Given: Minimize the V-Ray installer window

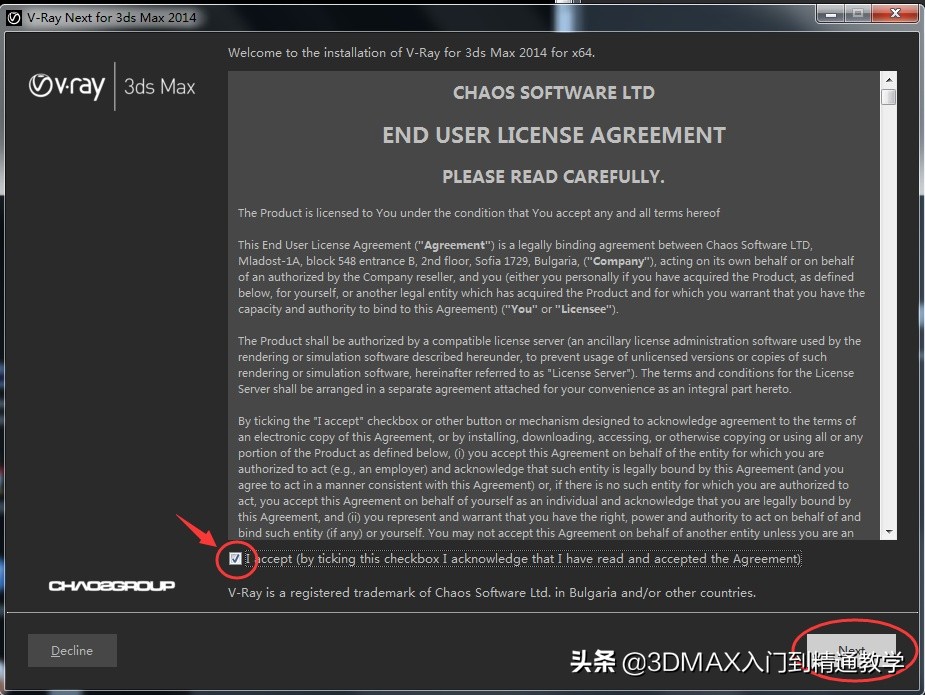Looking at the screenshot, I should 831,14.
